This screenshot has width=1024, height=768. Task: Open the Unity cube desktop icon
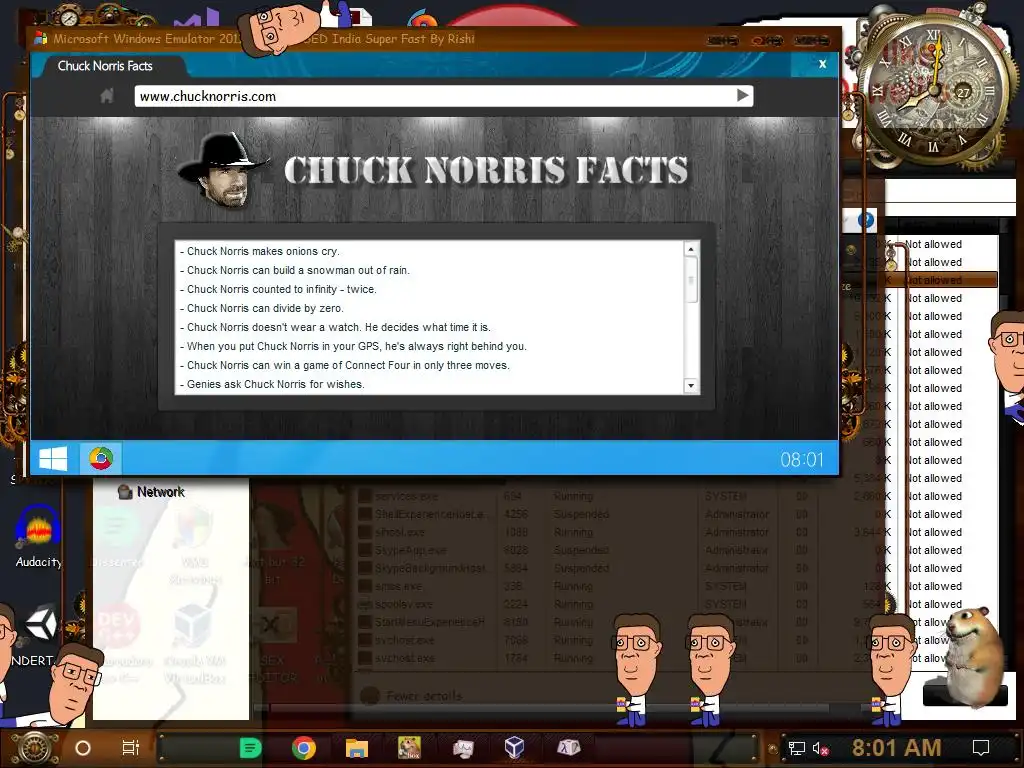point(42,624)
